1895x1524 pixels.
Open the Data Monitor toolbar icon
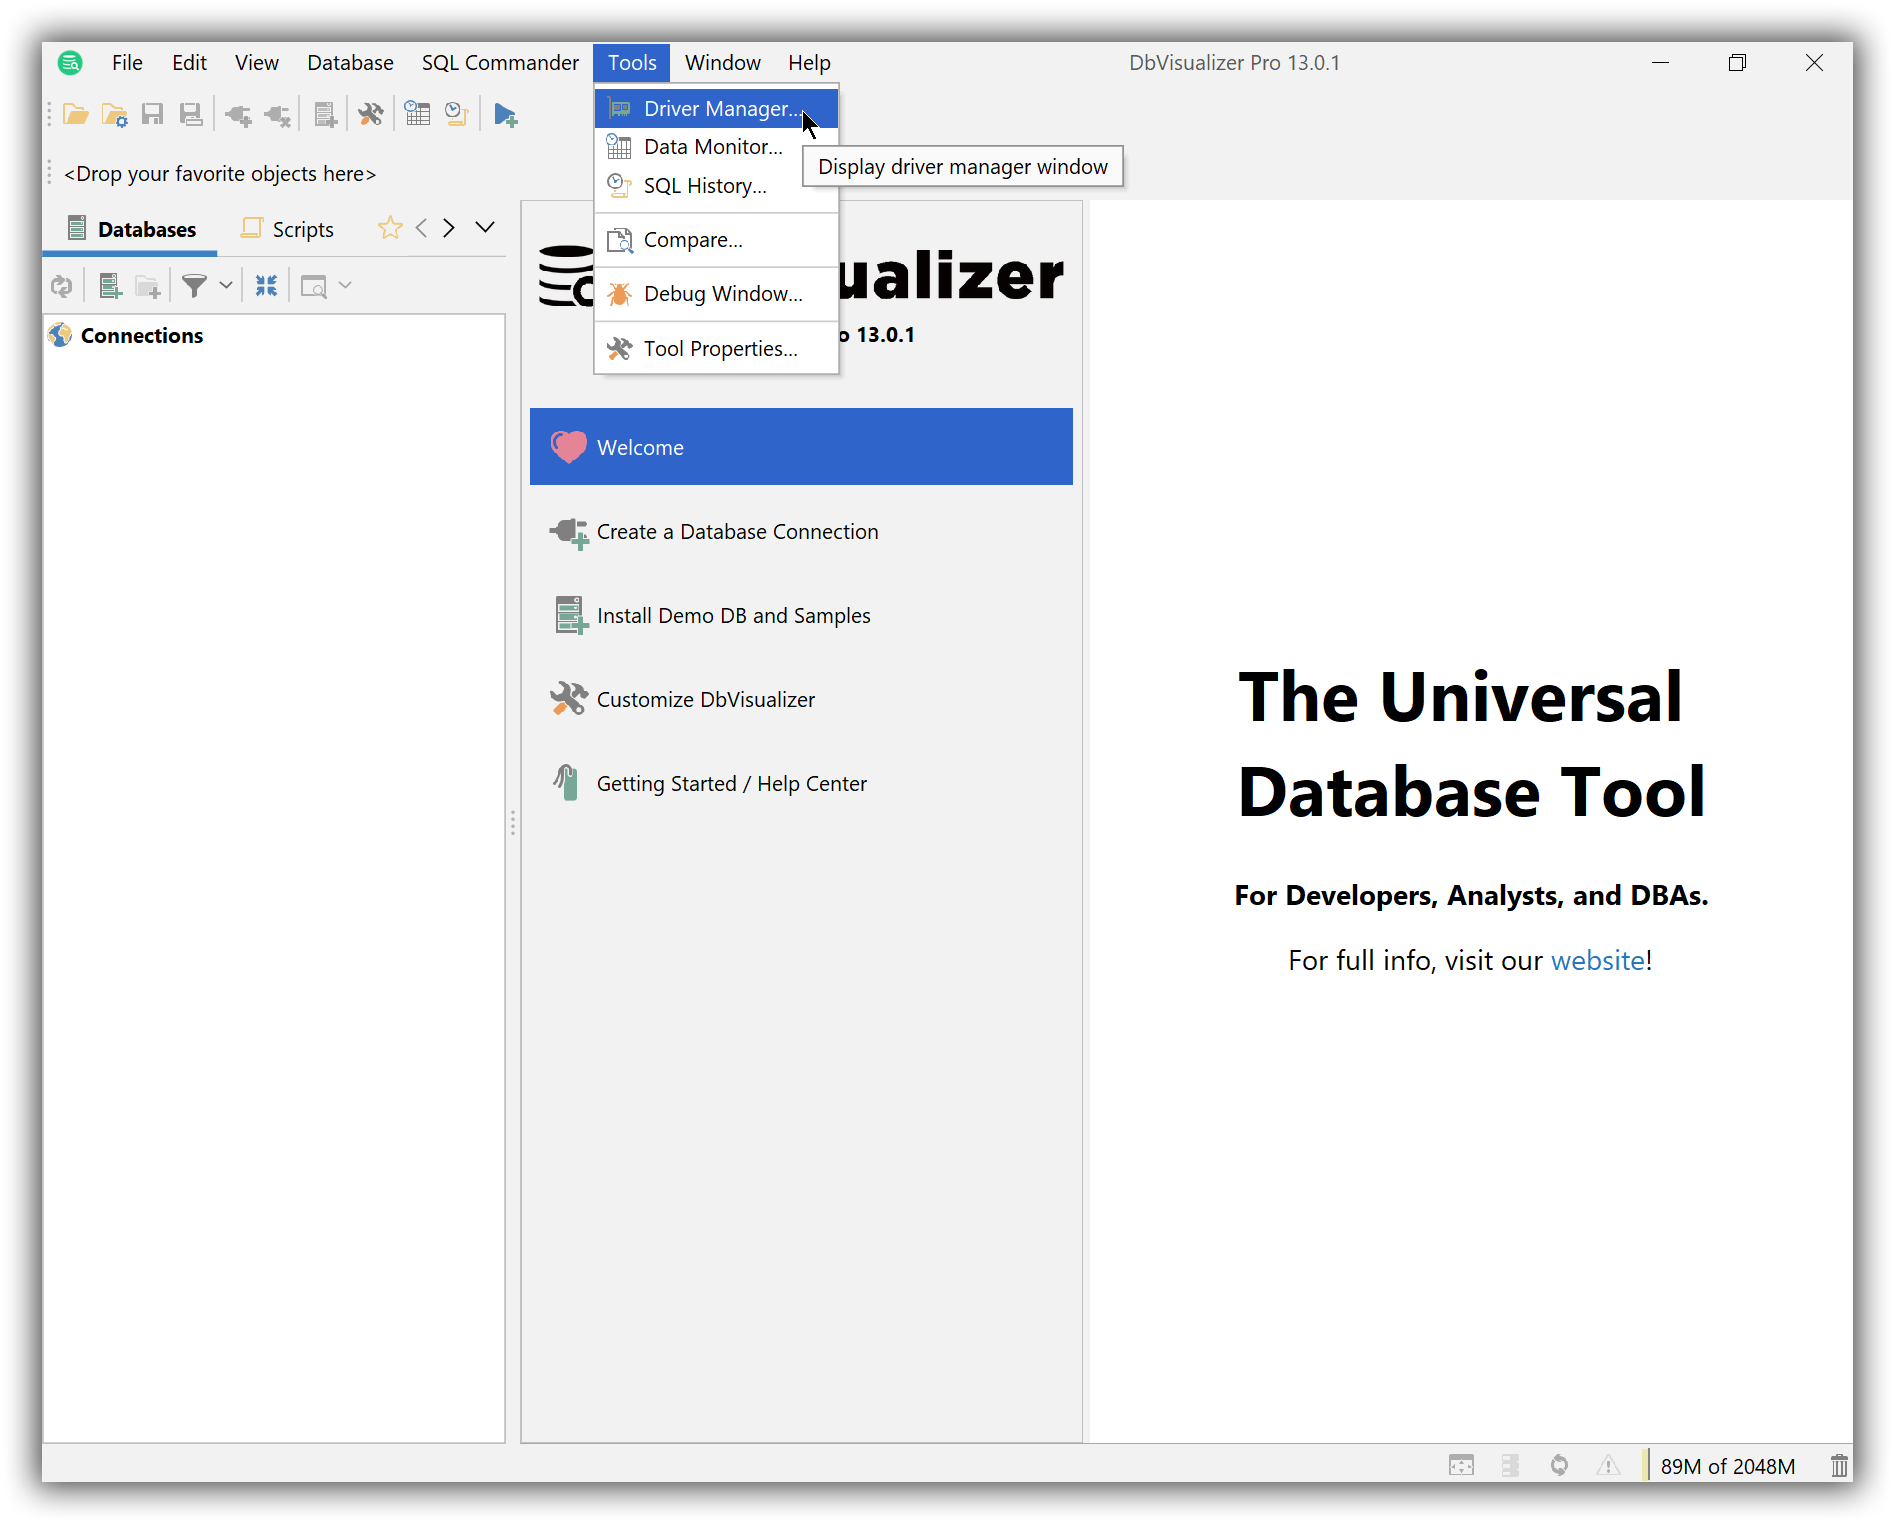click(x=418, y=115)
